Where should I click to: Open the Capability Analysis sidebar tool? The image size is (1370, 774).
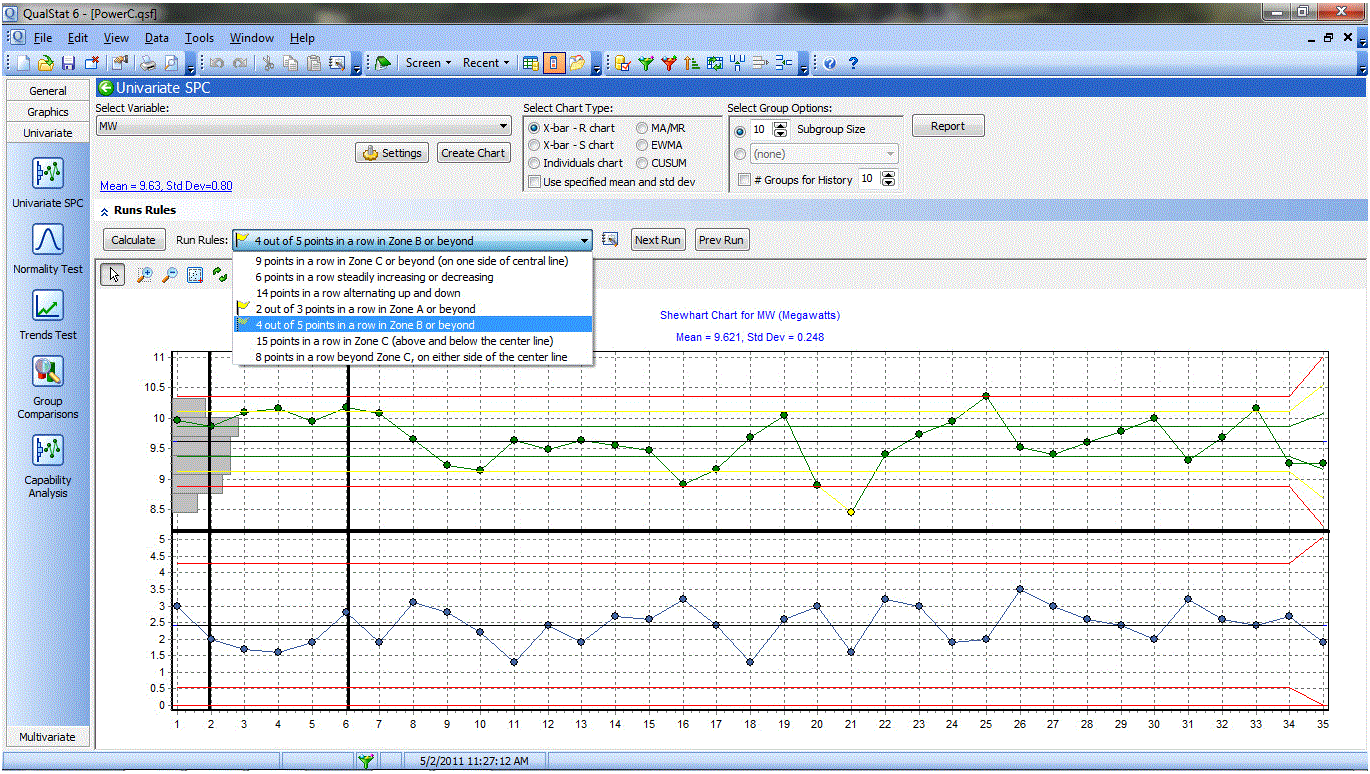48,465
